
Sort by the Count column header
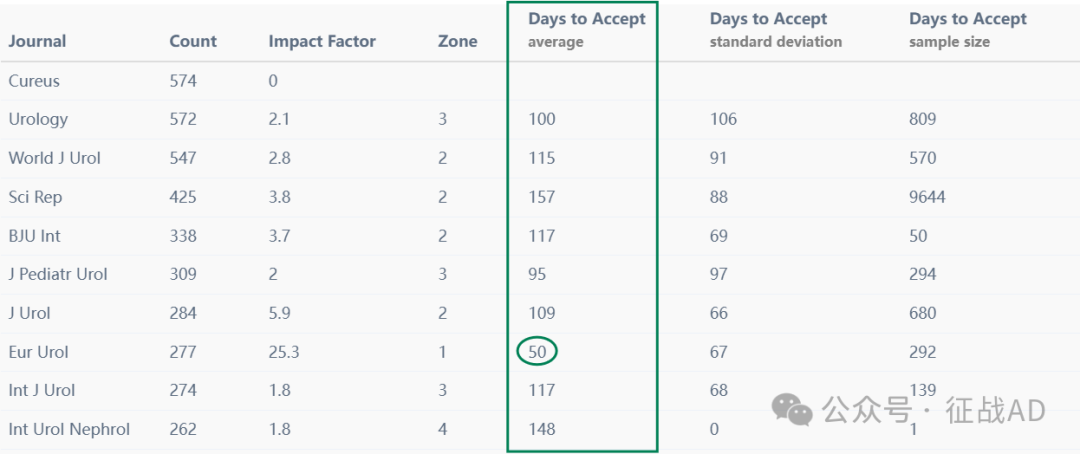[193, 41]
